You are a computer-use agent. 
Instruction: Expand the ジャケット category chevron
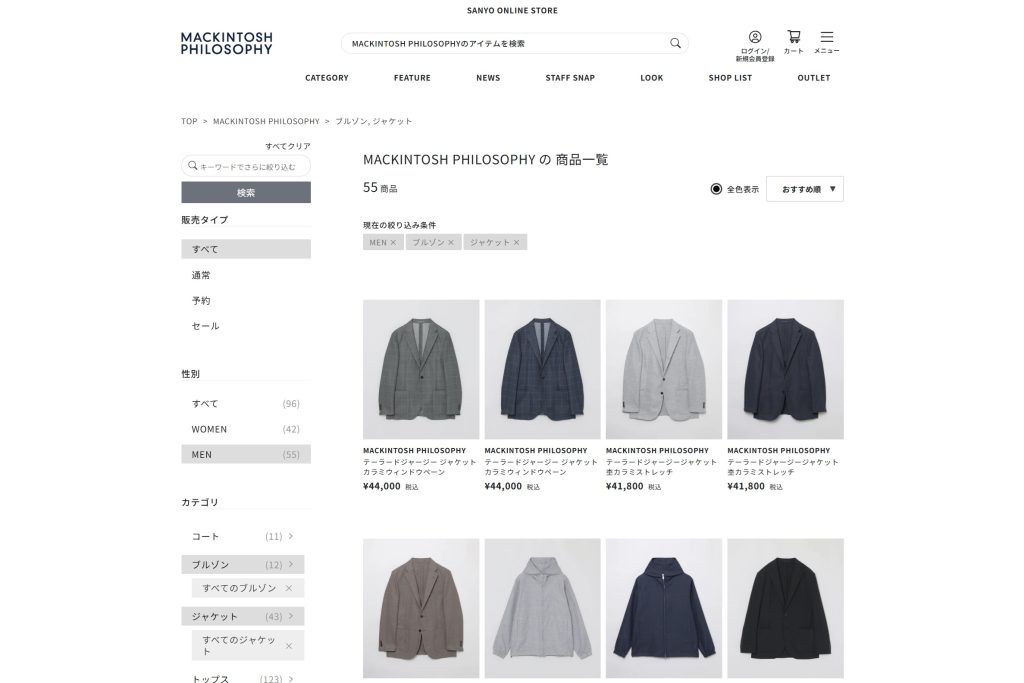click(x=291, y=616)
